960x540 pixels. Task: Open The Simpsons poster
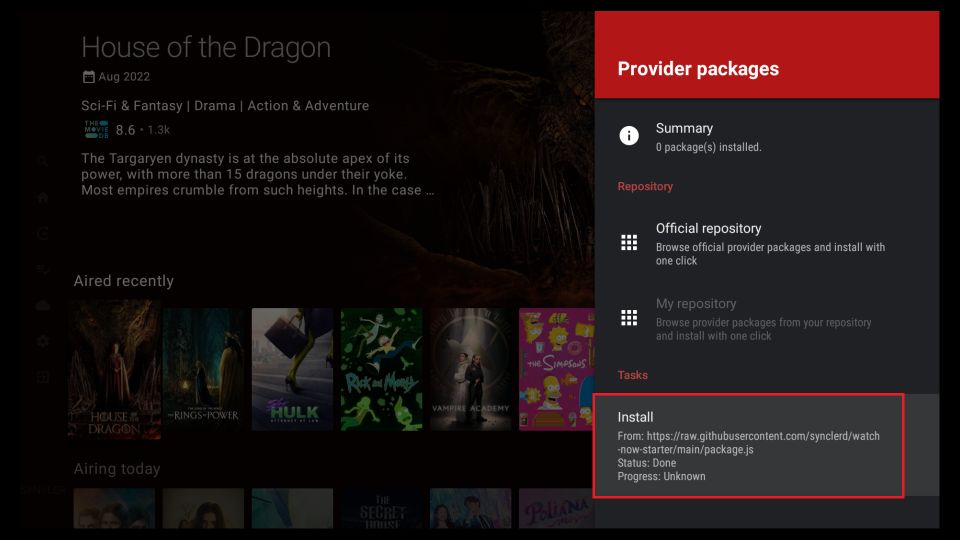pos(557,369)
